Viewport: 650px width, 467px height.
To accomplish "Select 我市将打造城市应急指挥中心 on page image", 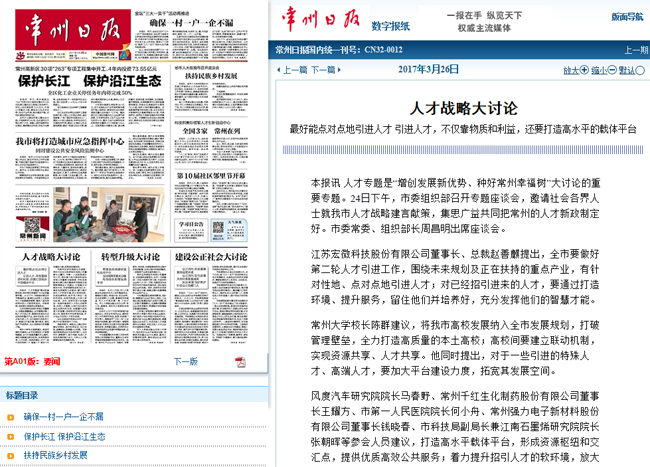I will click(69, 141).
